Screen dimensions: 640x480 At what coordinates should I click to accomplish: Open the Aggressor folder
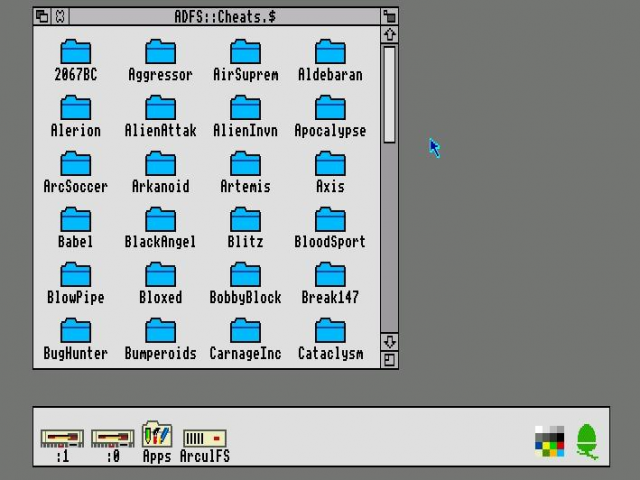pos(160,52)
